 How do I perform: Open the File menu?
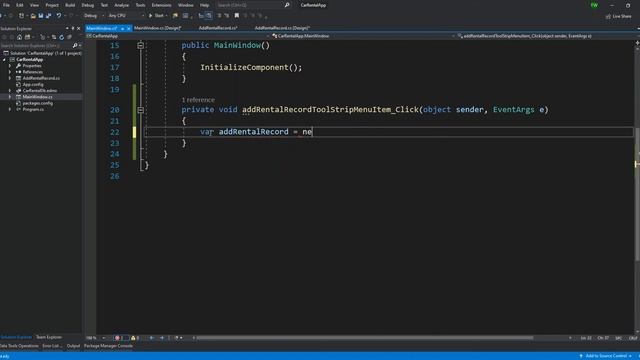click(x=6, y=5)
